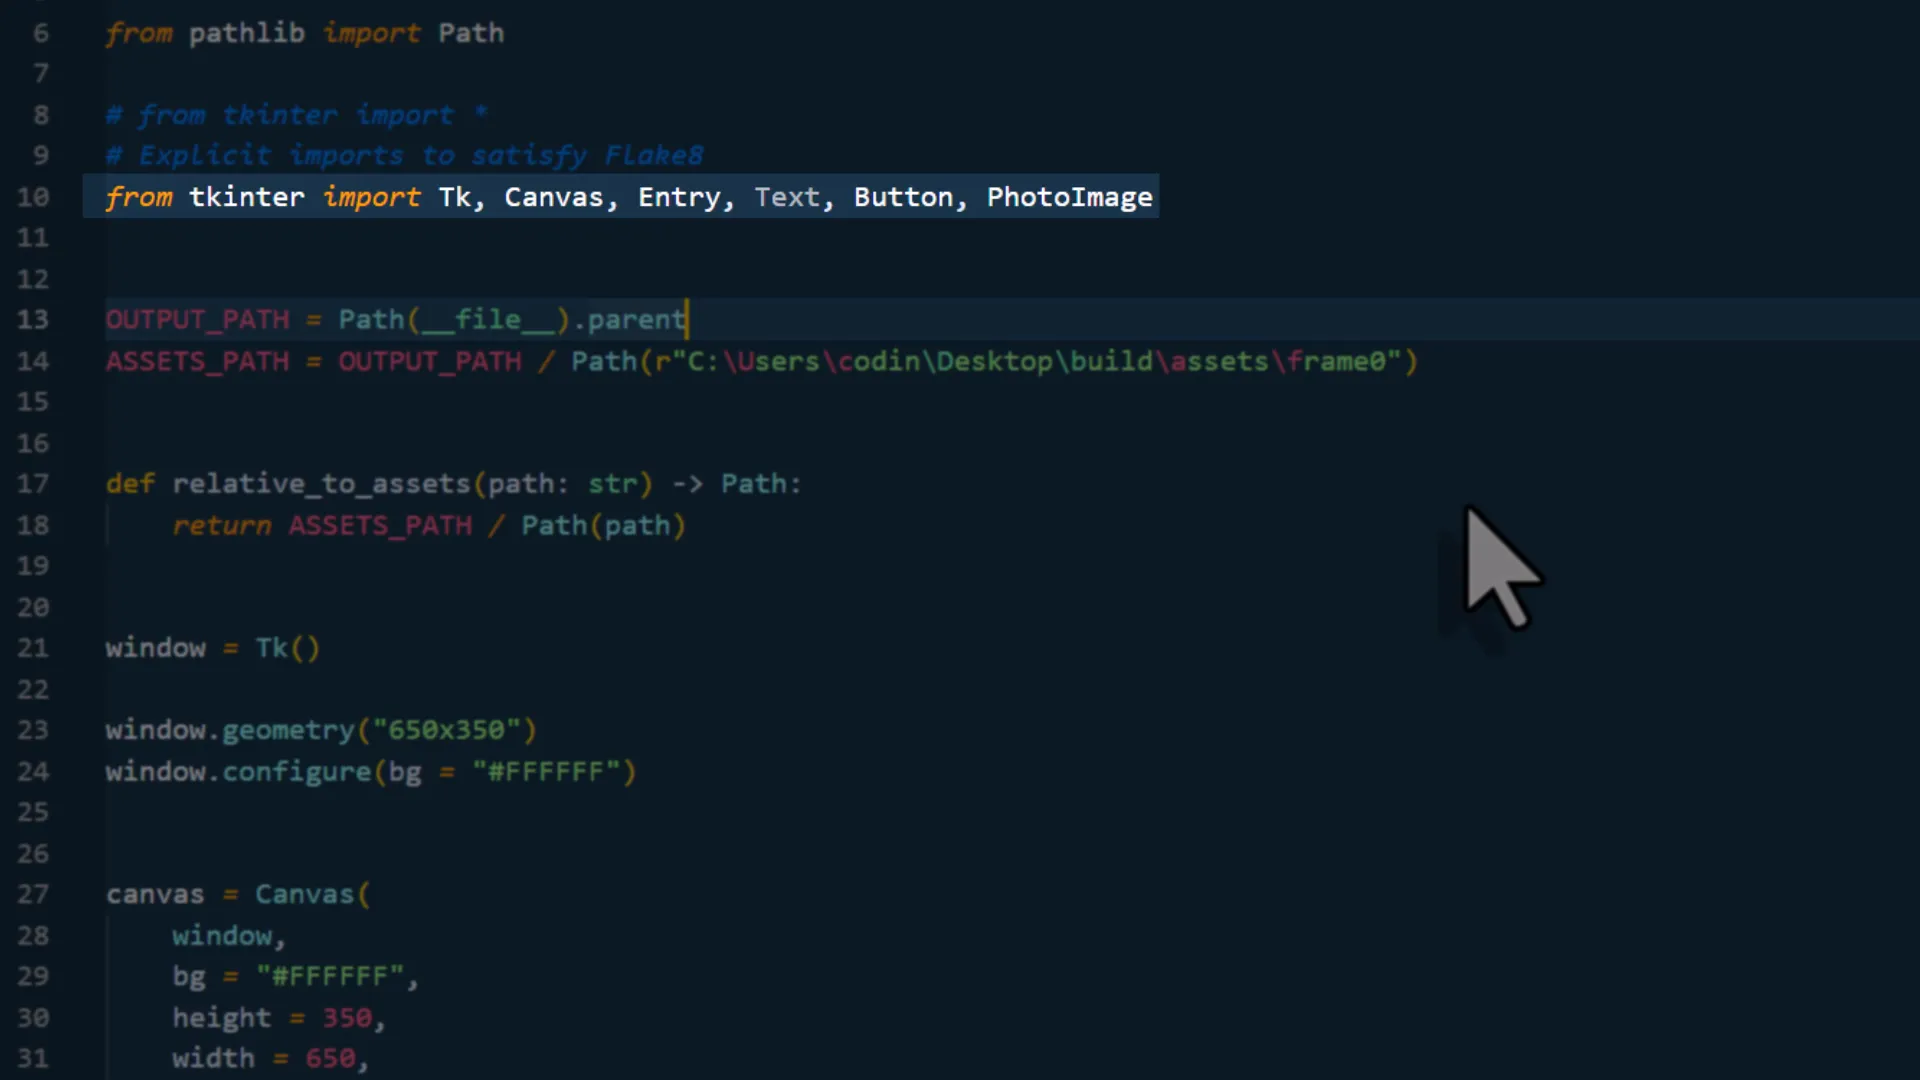Select the width value 650

click(x=333, y=1057)
